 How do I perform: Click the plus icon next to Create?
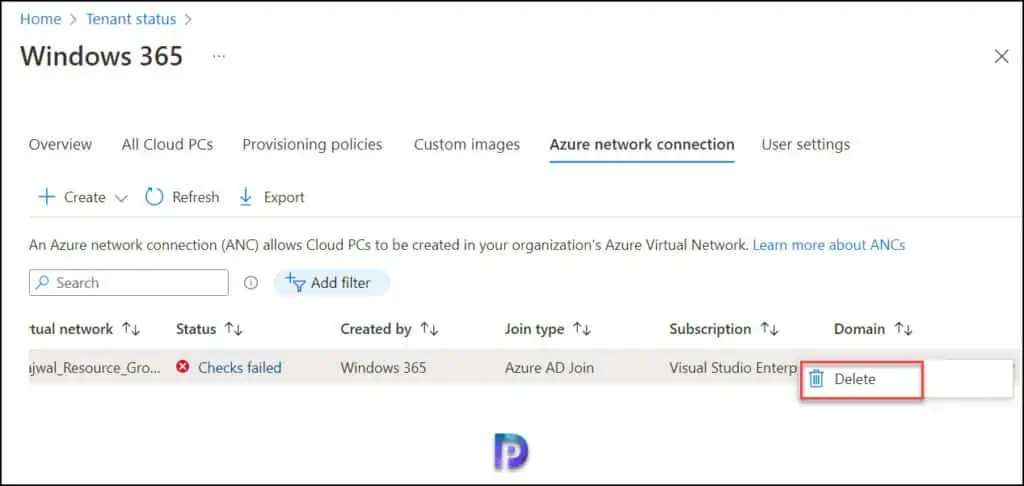coord(46,197)
